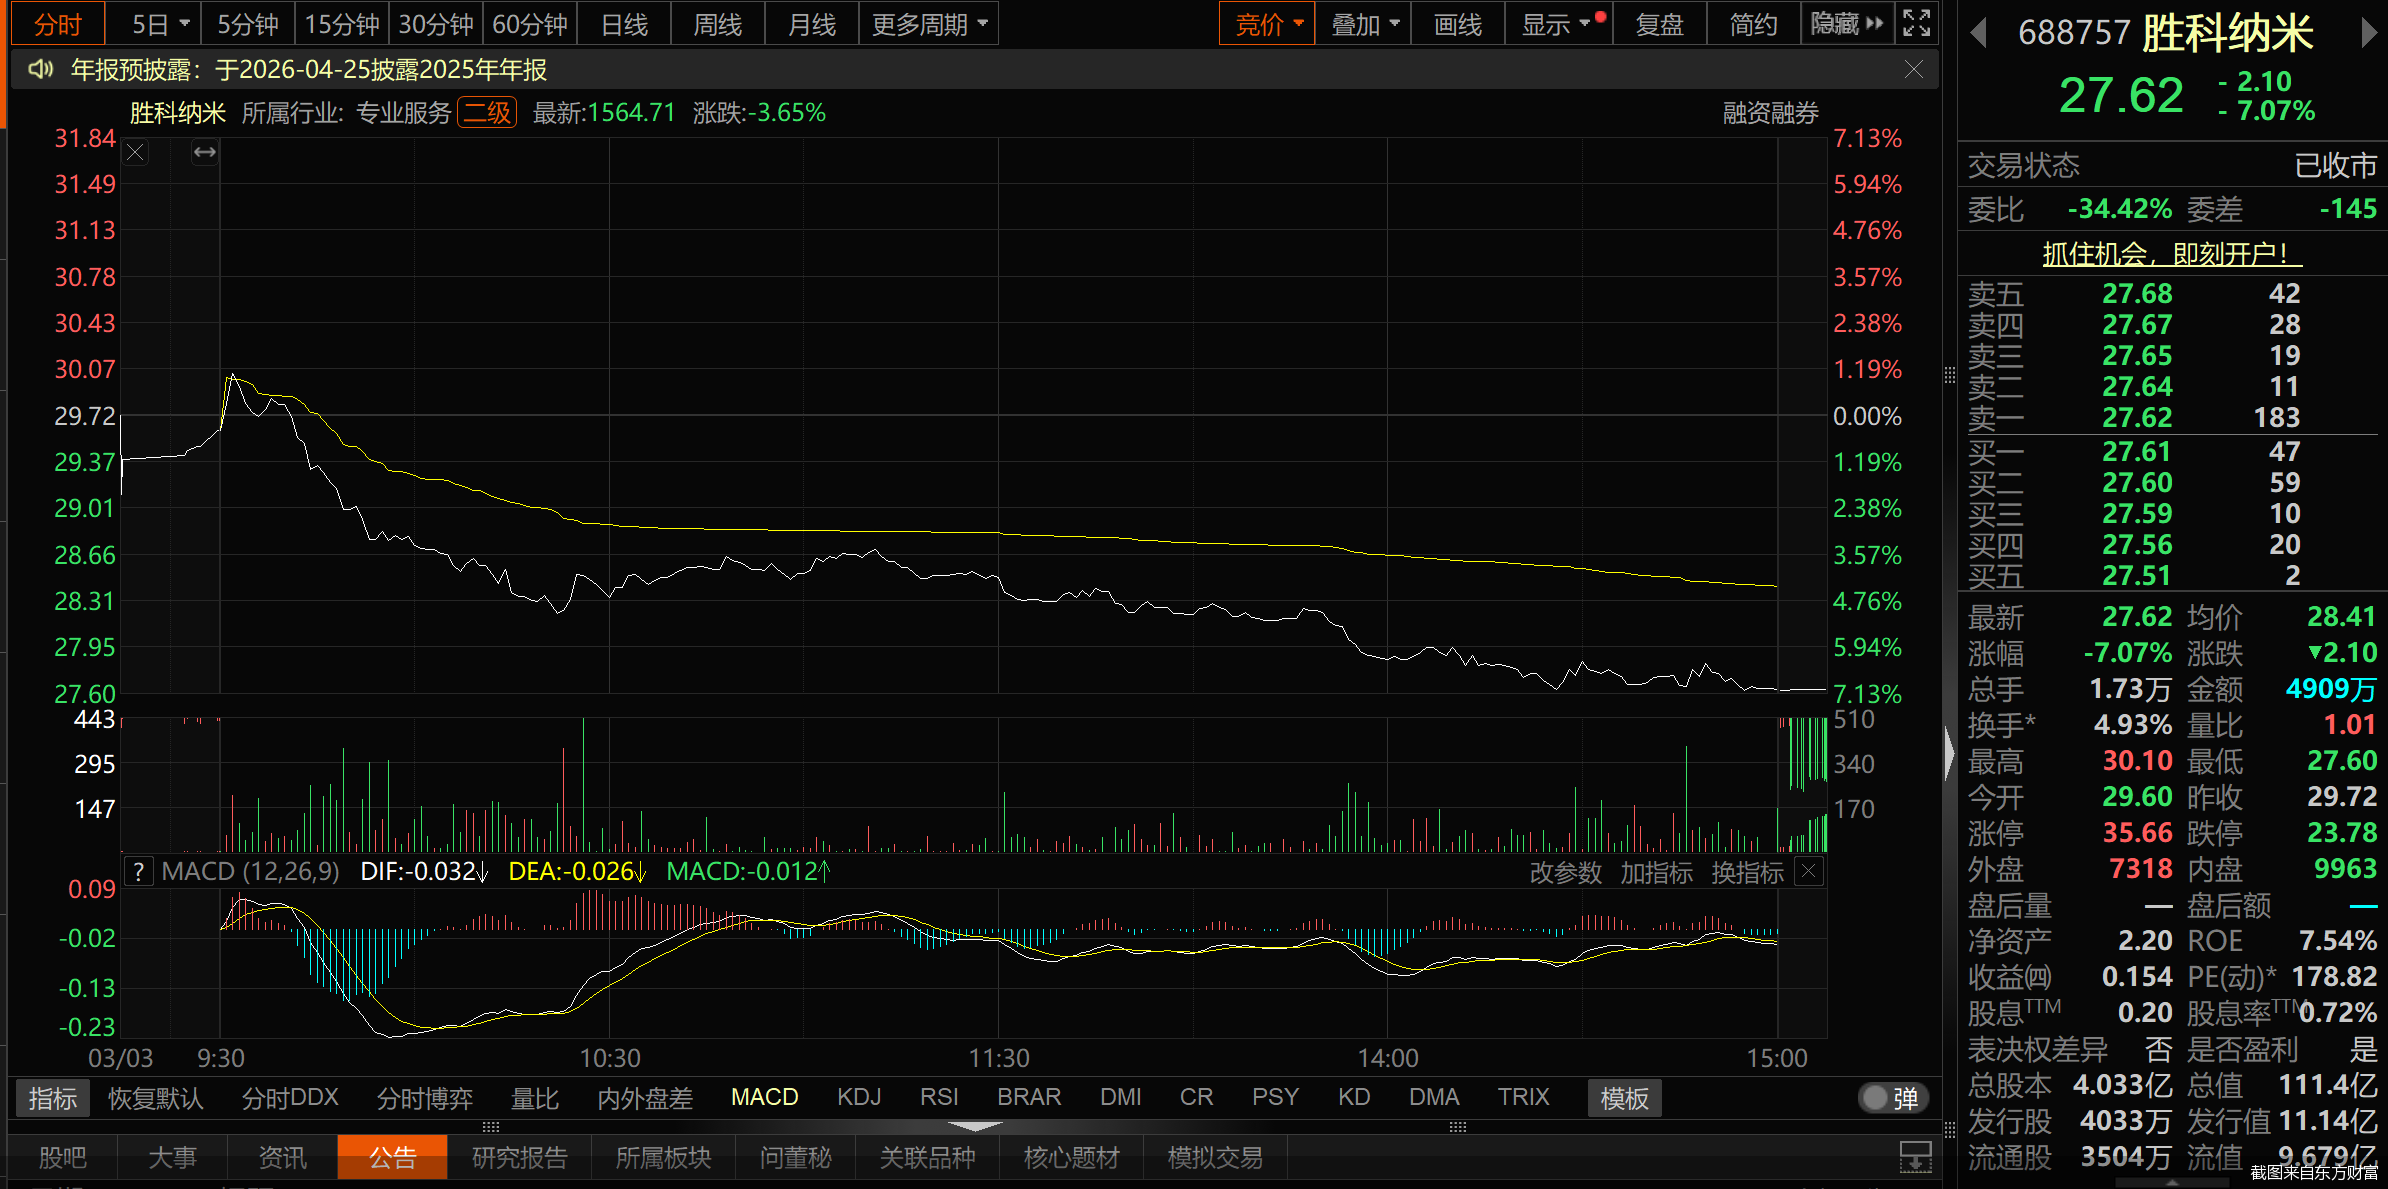
Task: Click the MACD question mark help icon
Action: 138,872
